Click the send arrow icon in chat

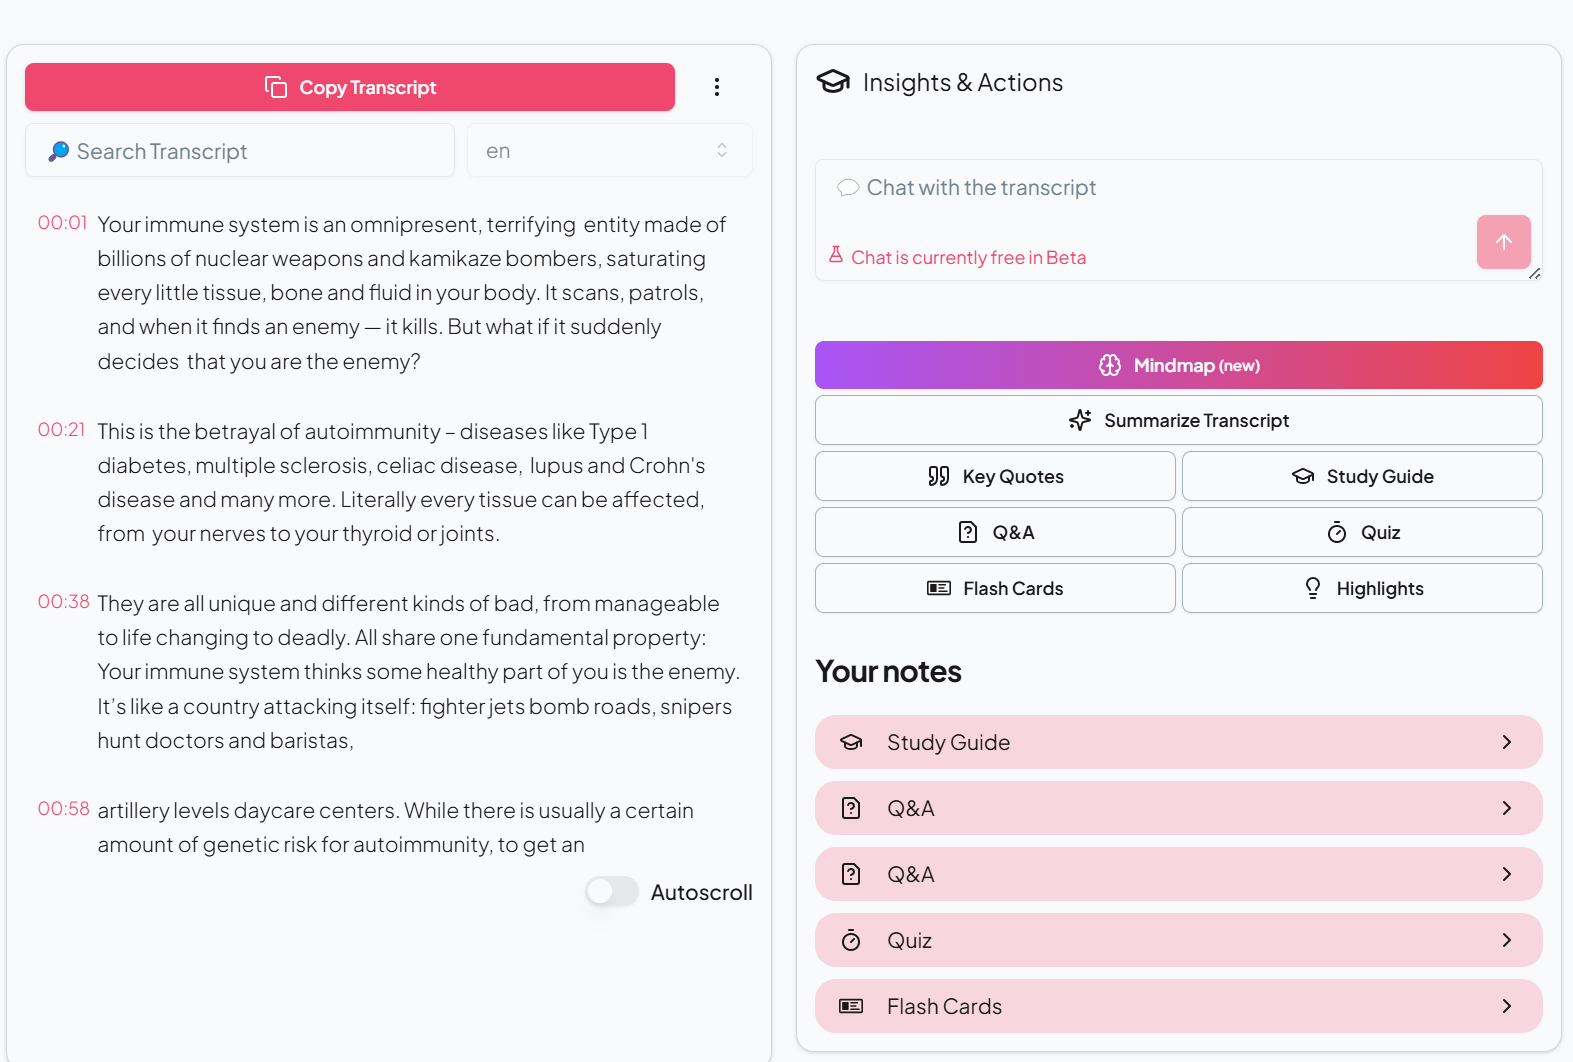[x=1503, y=242]
